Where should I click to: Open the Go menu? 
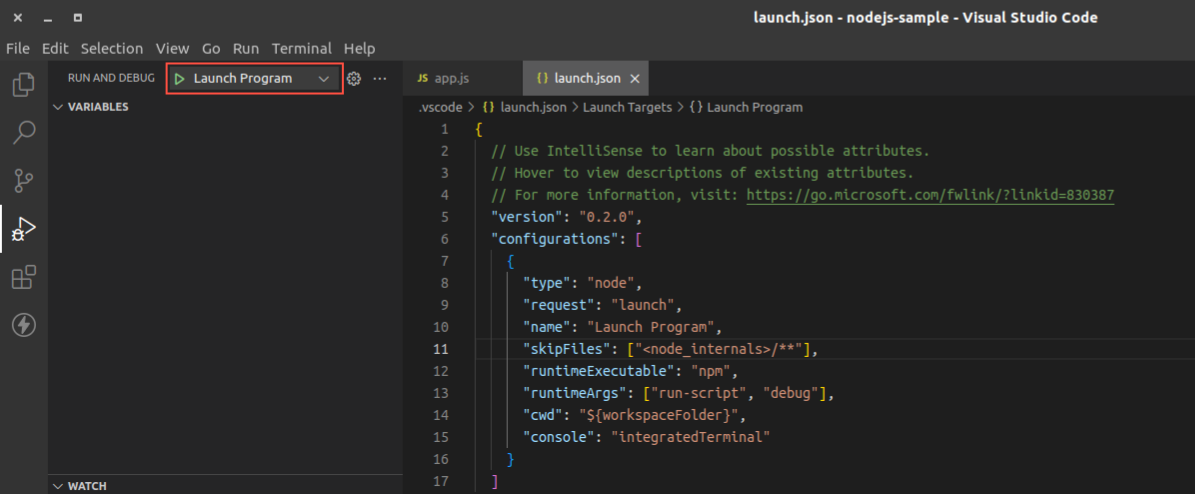coord(211,48)
